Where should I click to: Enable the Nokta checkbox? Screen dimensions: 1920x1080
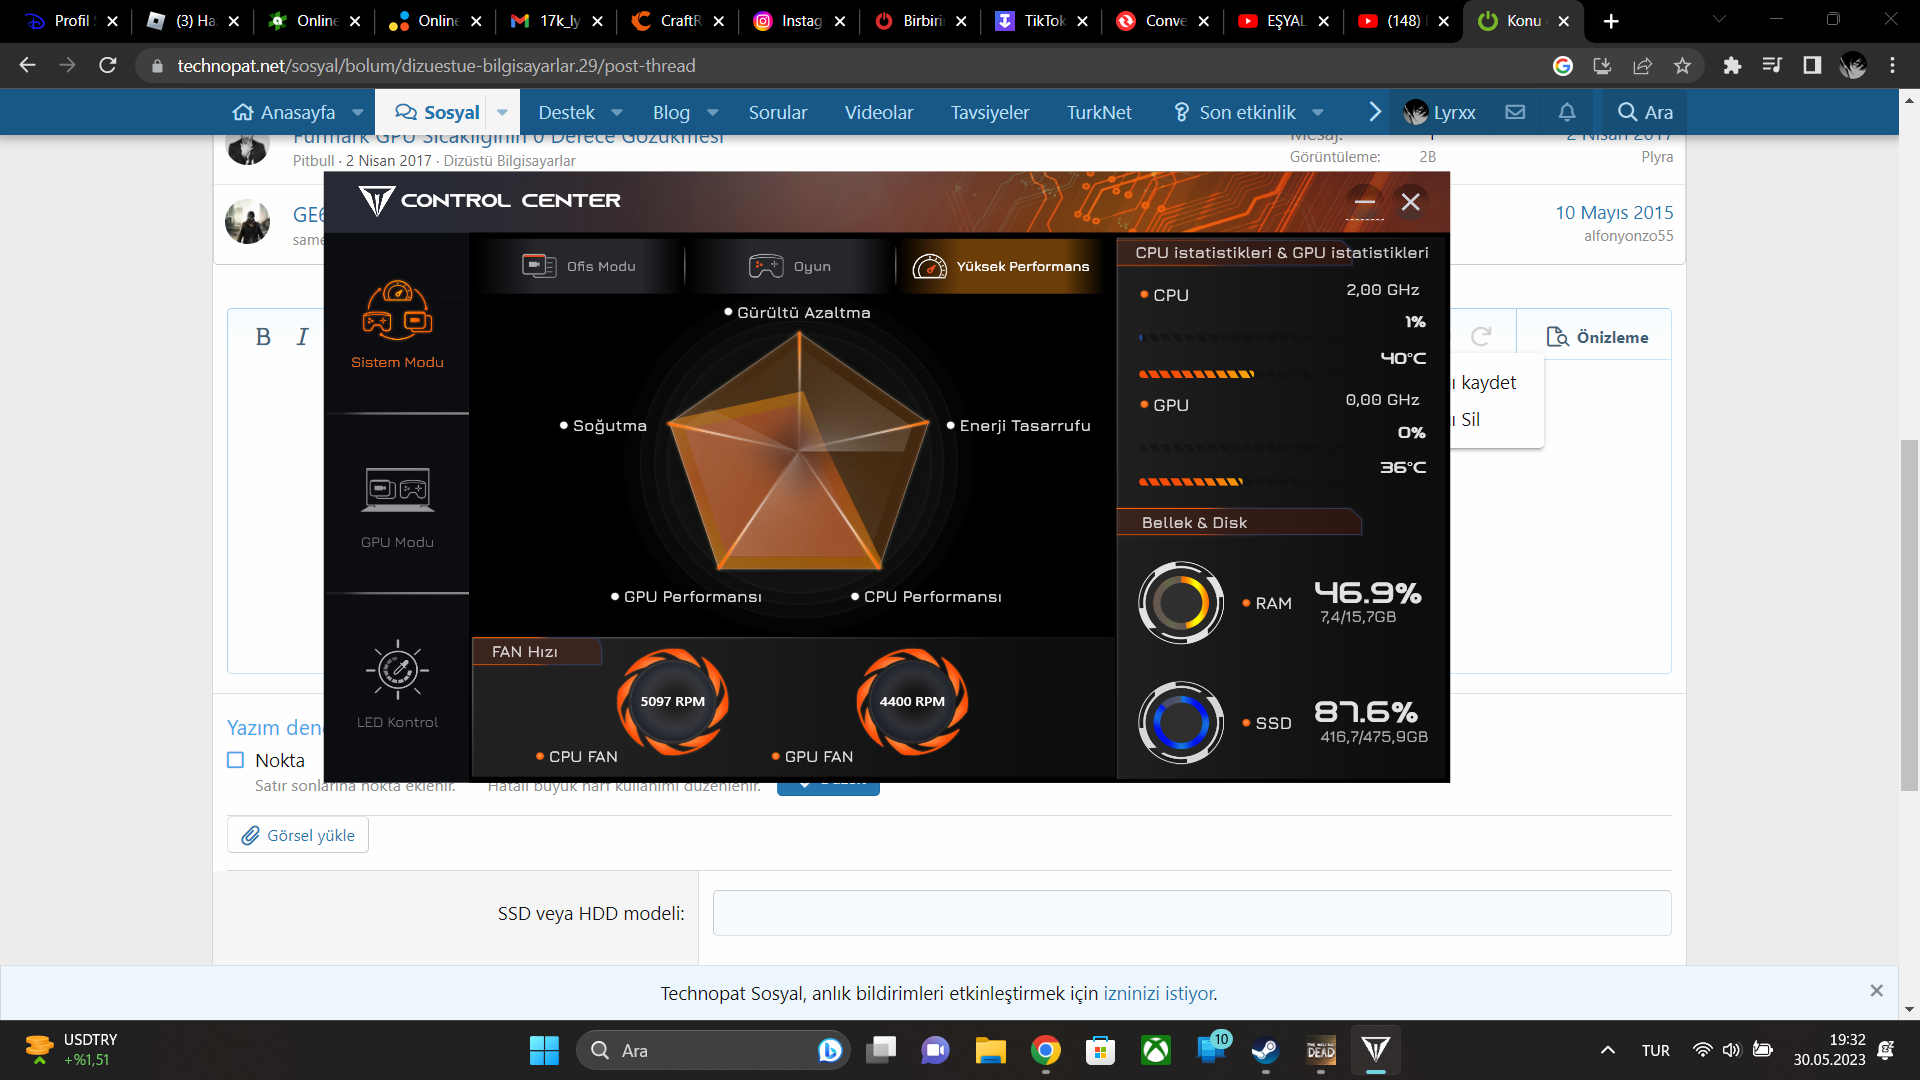coord(236,760)
